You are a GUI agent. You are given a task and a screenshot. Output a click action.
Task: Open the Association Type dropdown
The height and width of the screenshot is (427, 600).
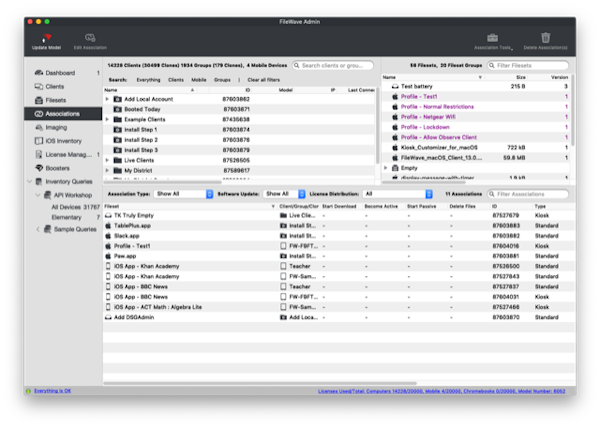pyautogui.click(x=183, y=194)
